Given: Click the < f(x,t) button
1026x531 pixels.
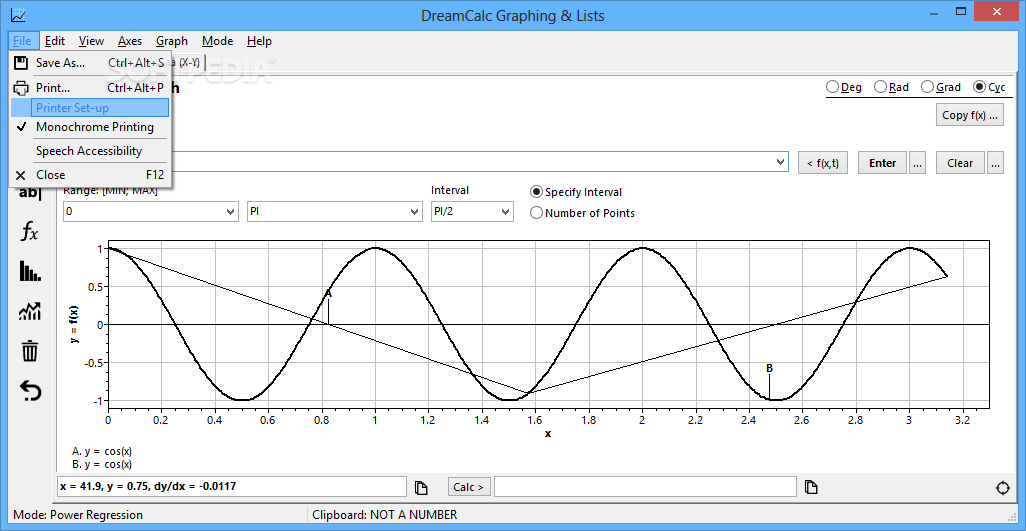Looking at the screenshot, I should coord(823,163).
